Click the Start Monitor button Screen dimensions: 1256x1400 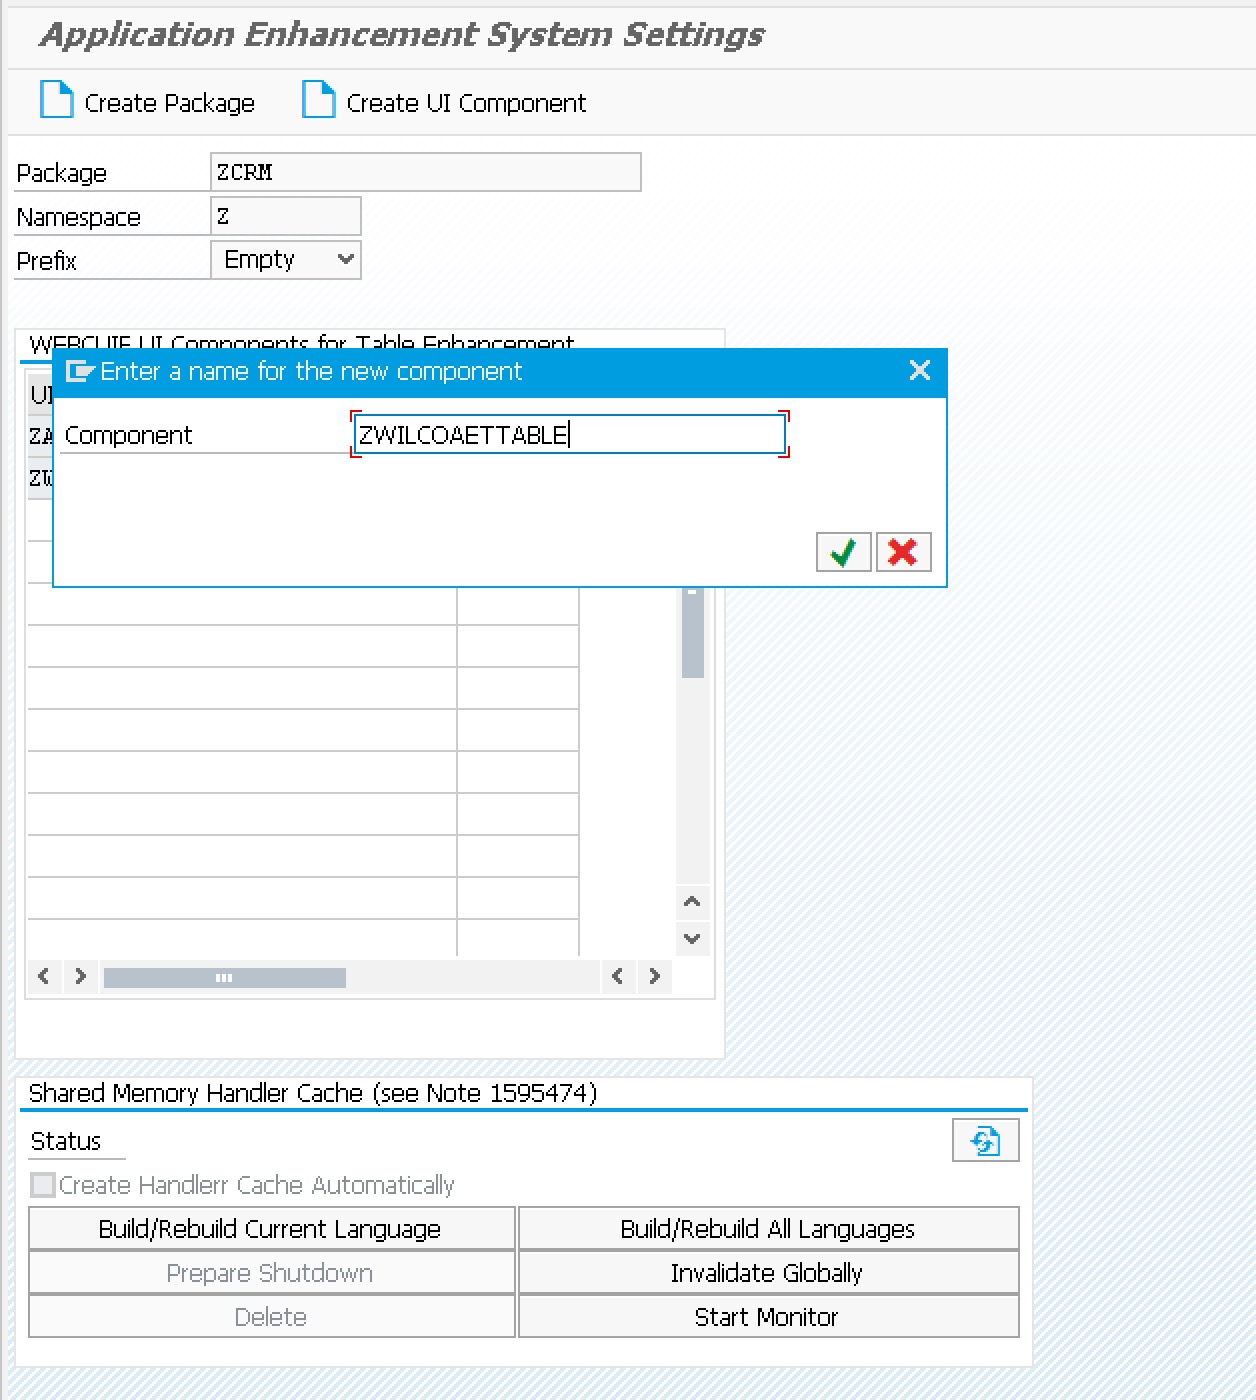pyautogui.click(x=768, y=1317)
